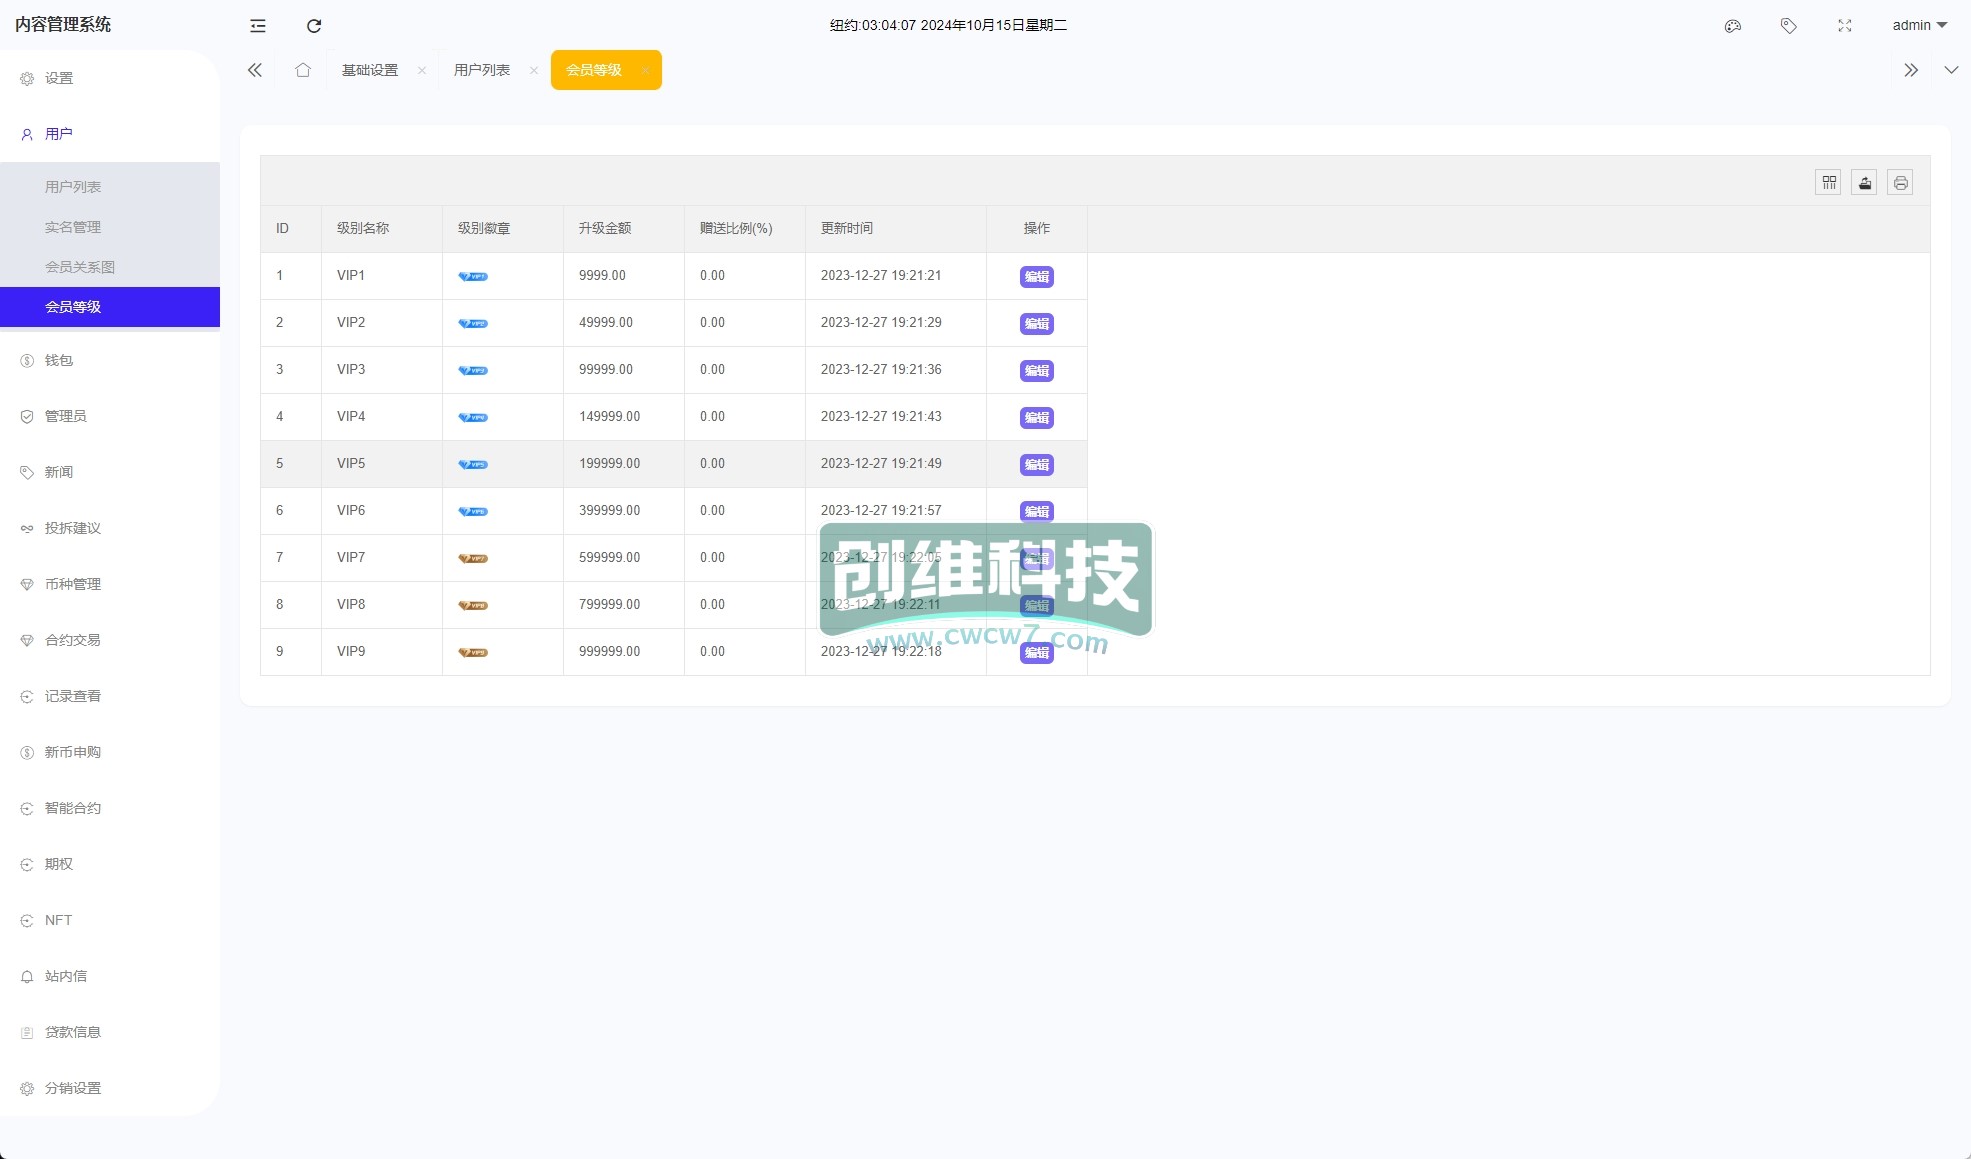Switch to 基础设置 tab
The height and width of the screenshot is (1159, 1971).
click(370, 70)
